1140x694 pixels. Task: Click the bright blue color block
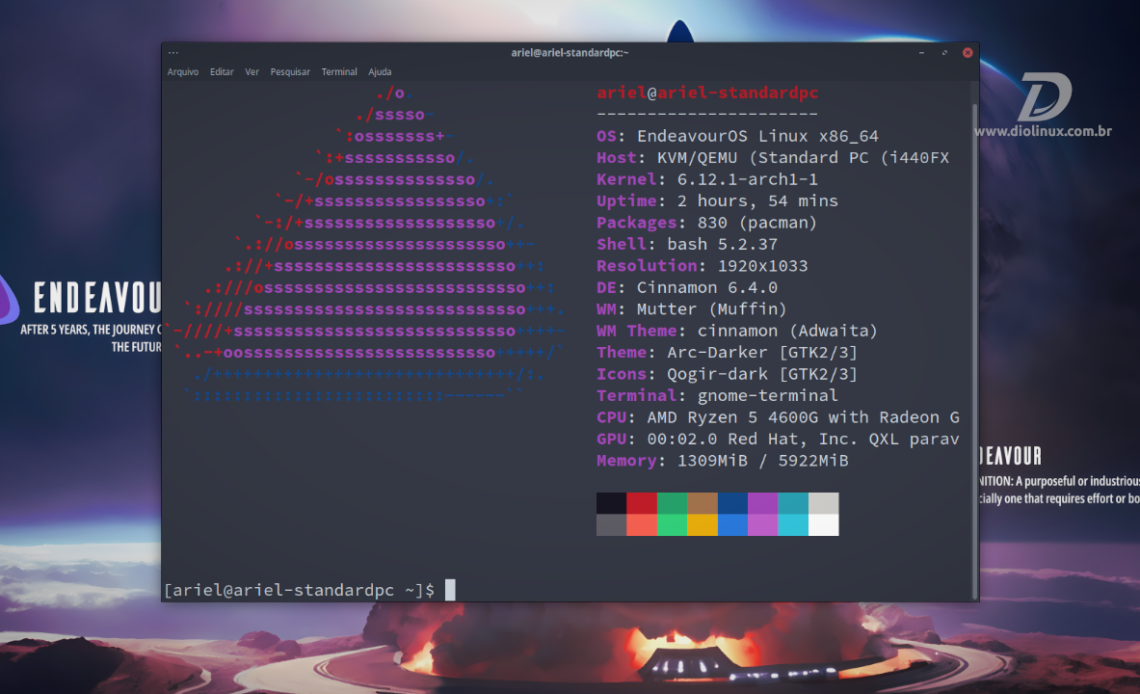tap(733, 525)
